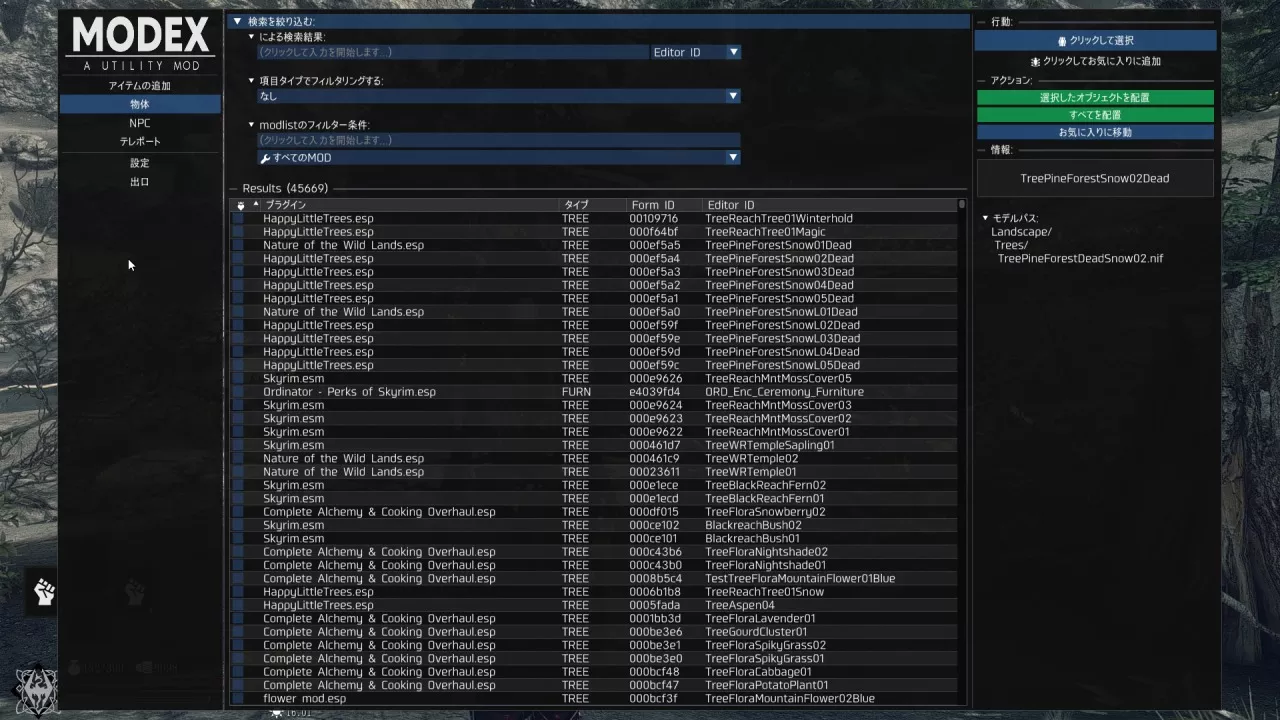Check the box beside ORD_Enc_Ceremony_Furniture
The width and height of the screenshot is (1280, 720).
click(238, 392)
